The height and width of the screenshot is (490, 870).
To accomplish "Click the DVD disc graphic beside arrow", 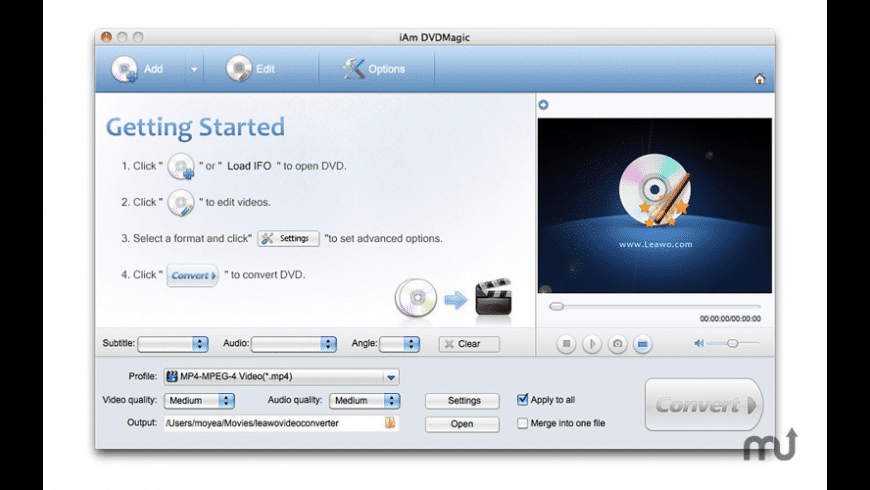I will (416, 298).
